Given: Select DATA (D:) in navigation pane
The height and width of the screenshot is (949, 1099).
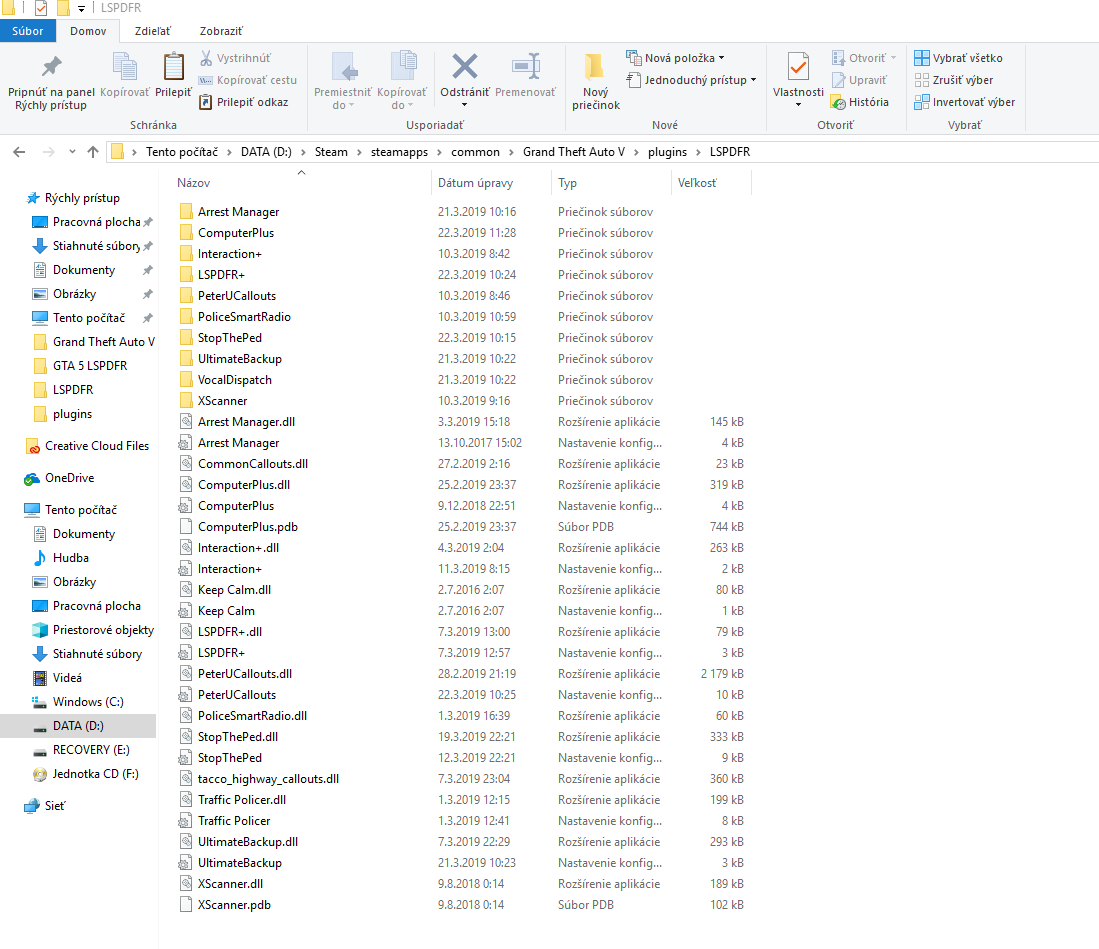Looking at the screenshot, I should click(x=78, y=726).
